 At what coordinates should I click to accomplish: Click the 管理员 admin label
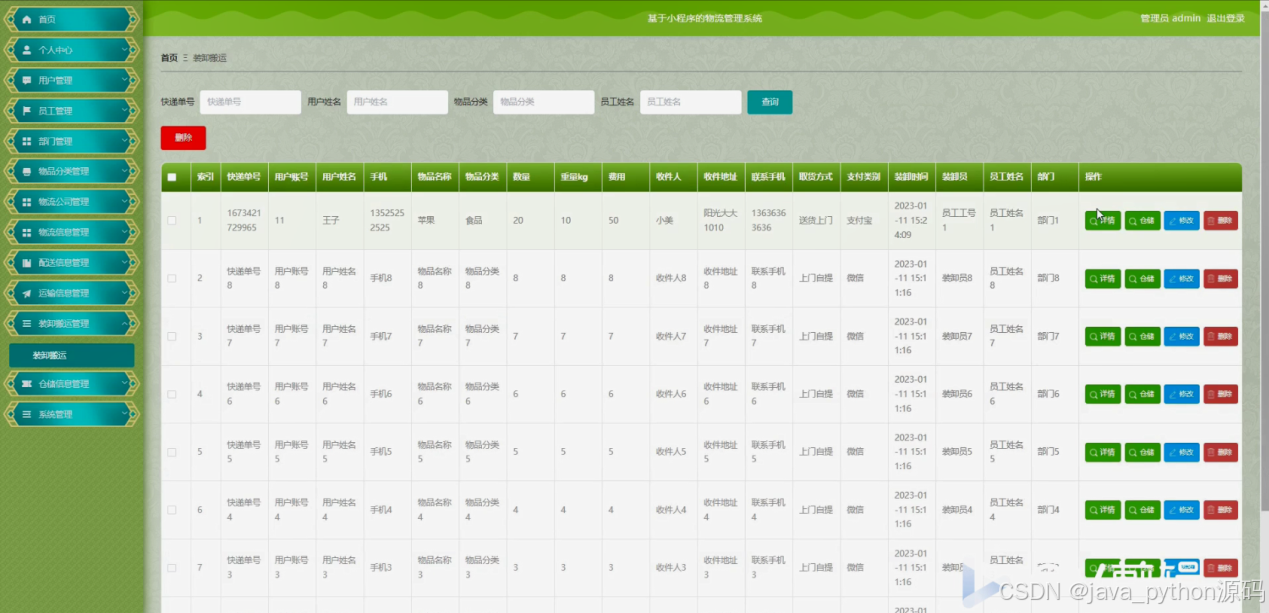[1170, 18]
